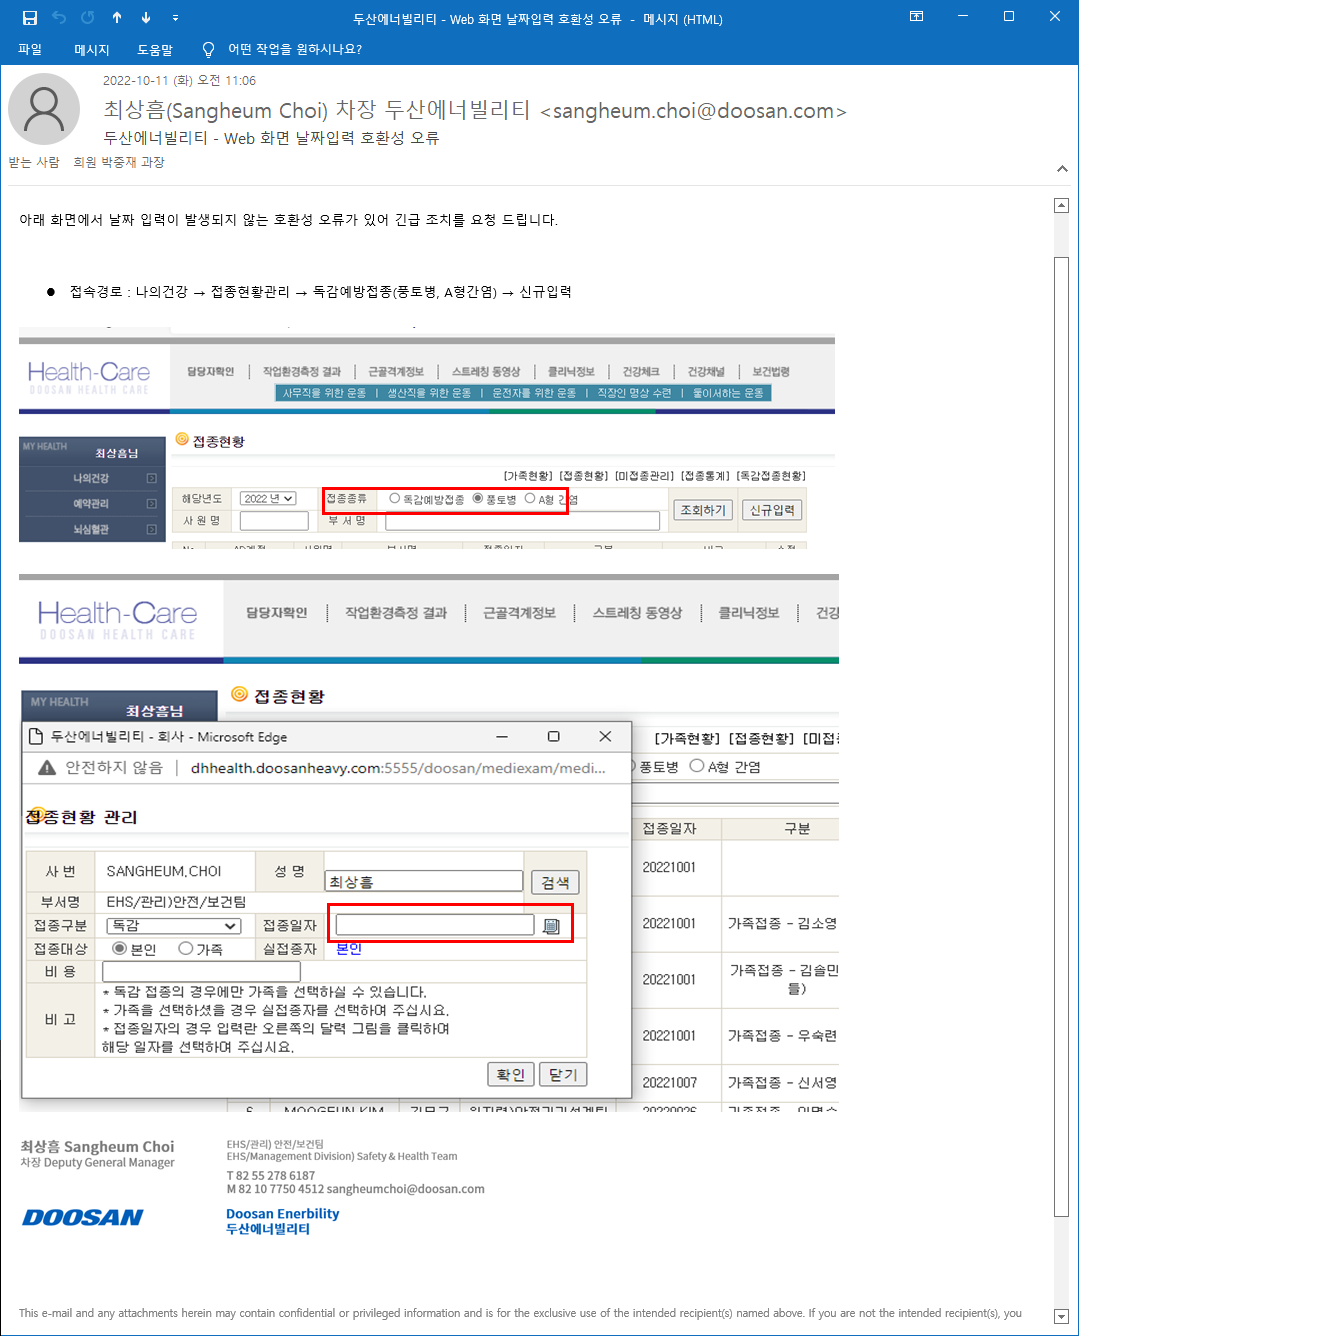Open the 접종구분 독감 dropdown
This screenshot has width=1340, height=1336.
[x=174, y=926]
